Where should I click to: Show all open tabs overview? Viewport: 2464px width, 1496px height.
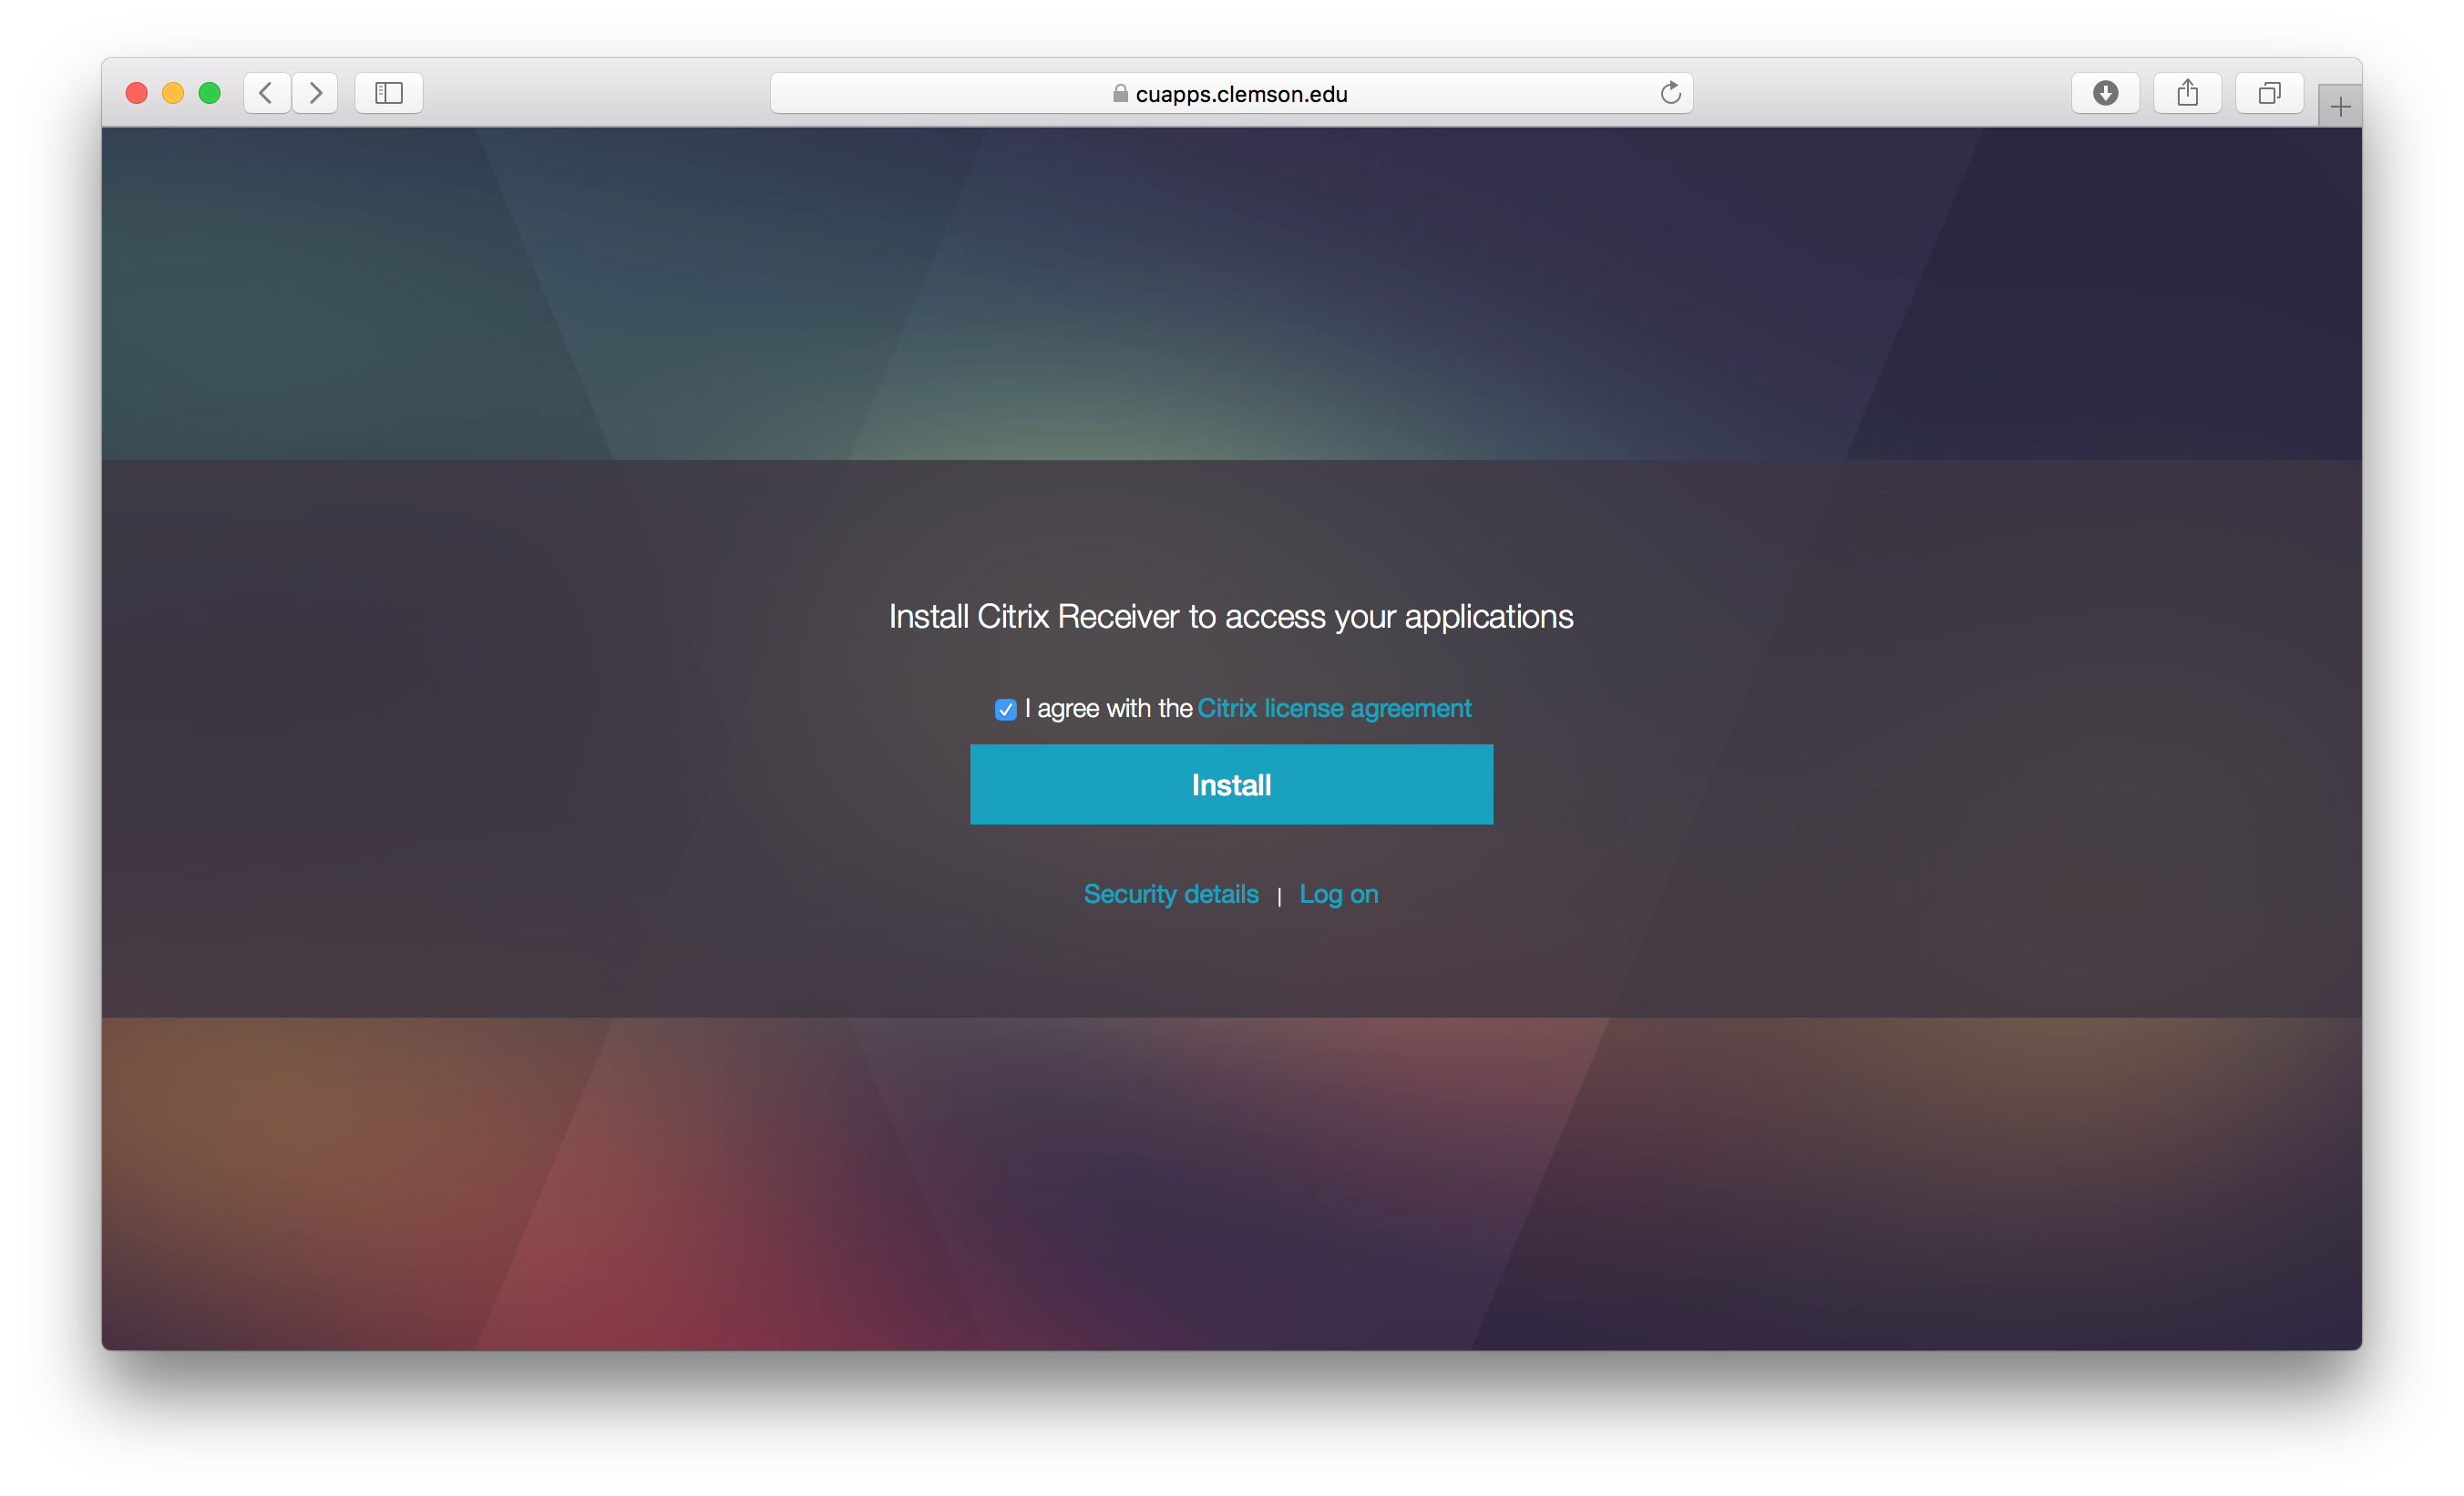[x=2268, y=93]
